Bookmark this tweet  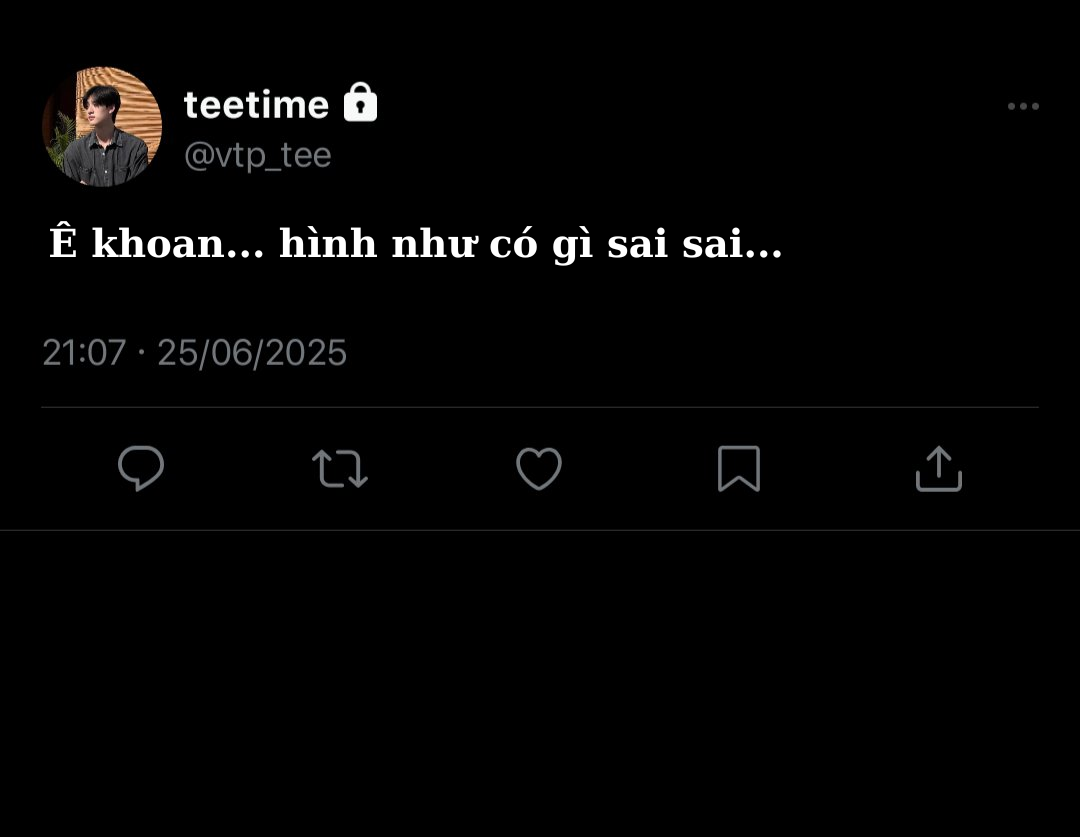coord(739,468)
